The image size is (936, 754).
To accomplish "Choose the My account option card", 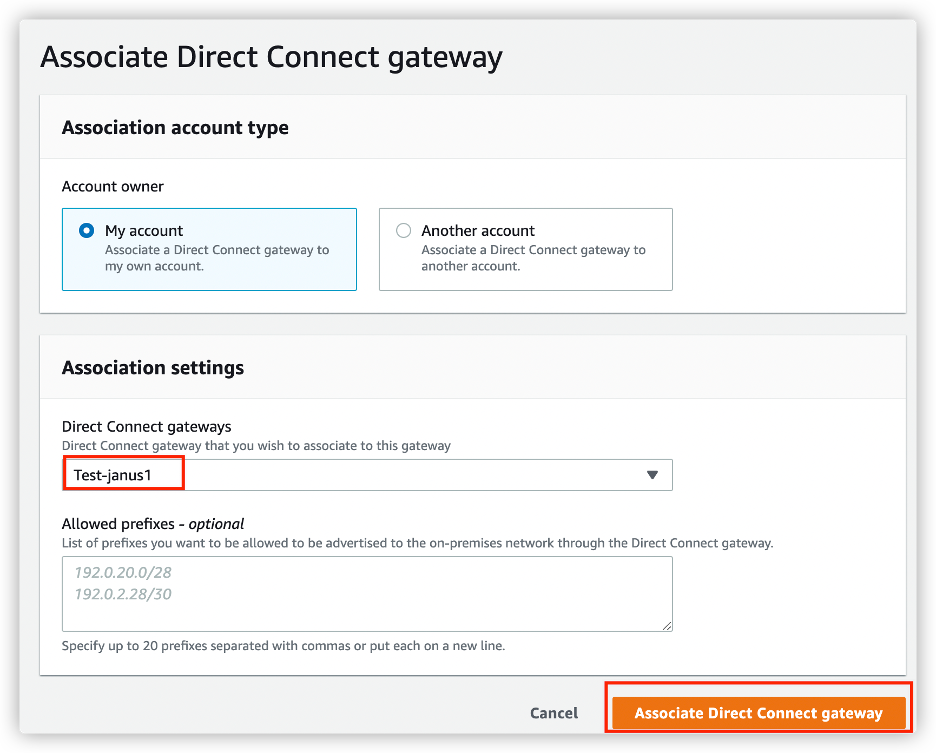I will coord(210,250).
